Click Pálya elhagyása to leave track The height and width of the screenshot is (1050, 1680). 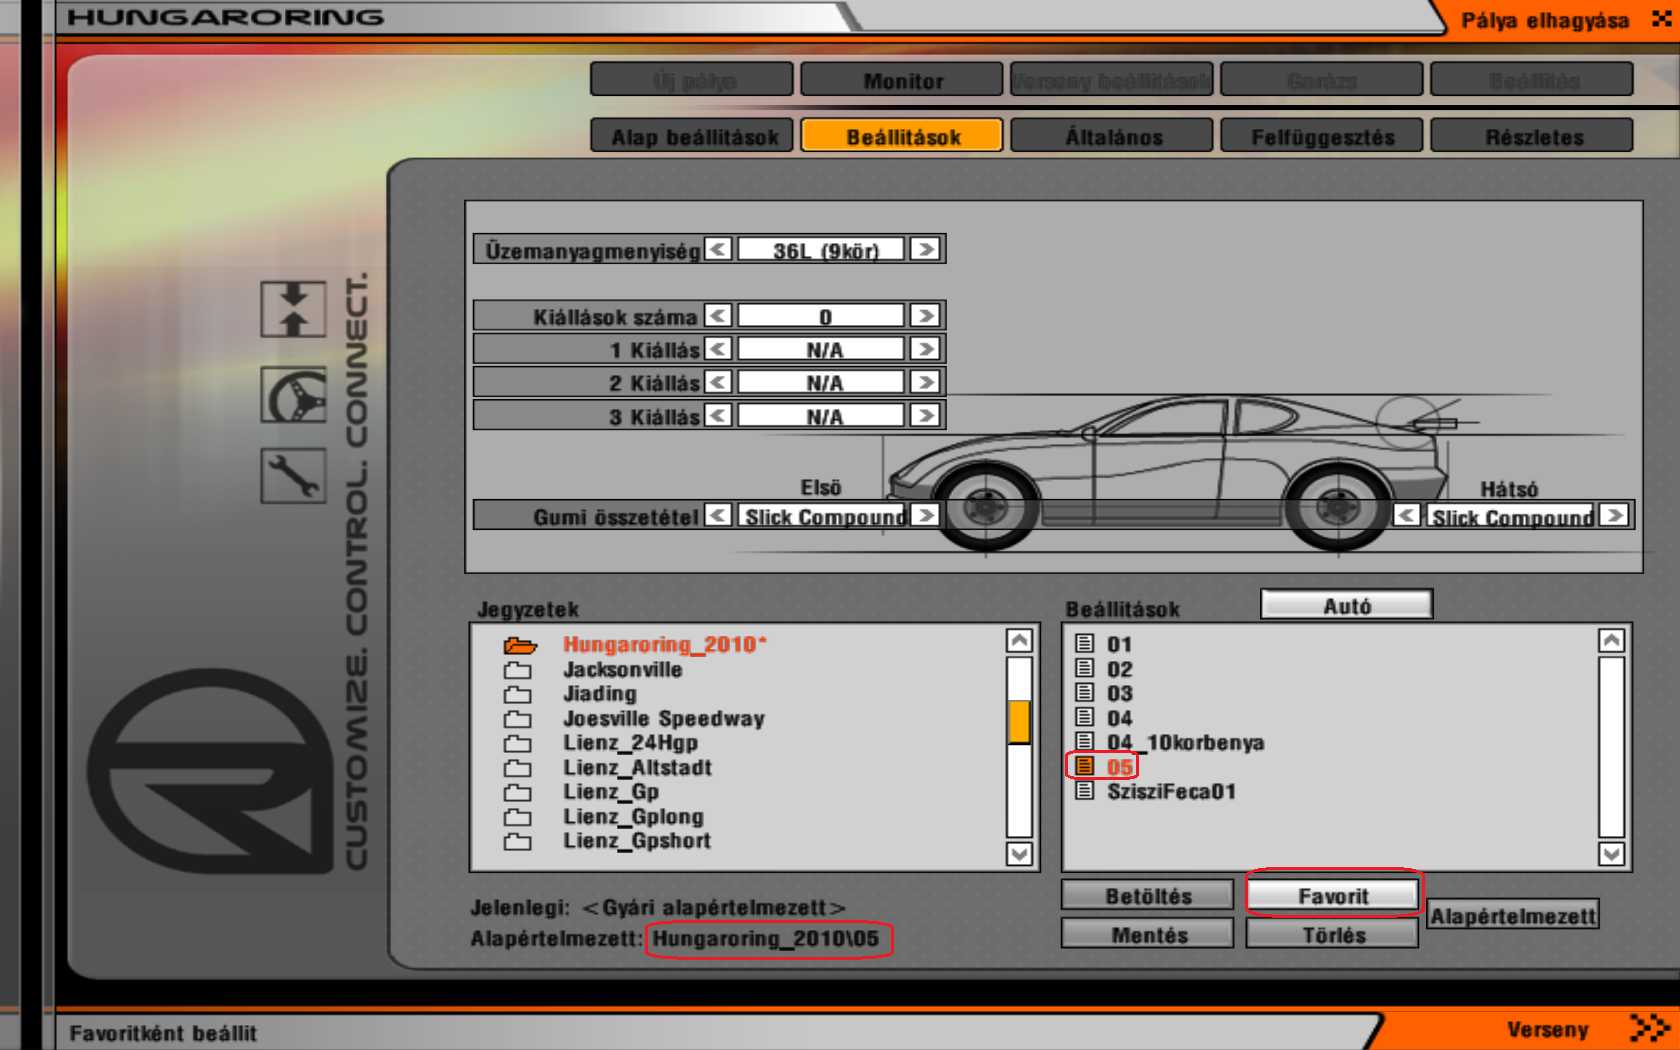[x=1544, y=20]
